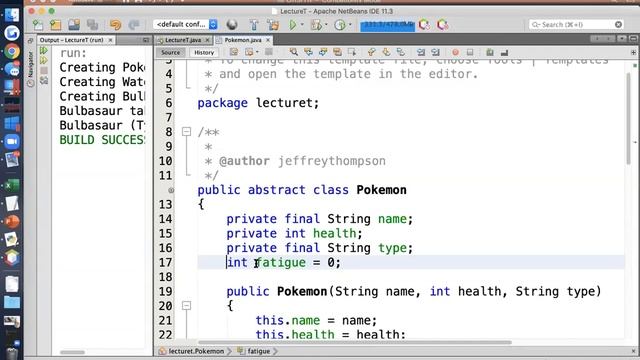Switch to the LectureT.java editor tab

click(182, 40)
